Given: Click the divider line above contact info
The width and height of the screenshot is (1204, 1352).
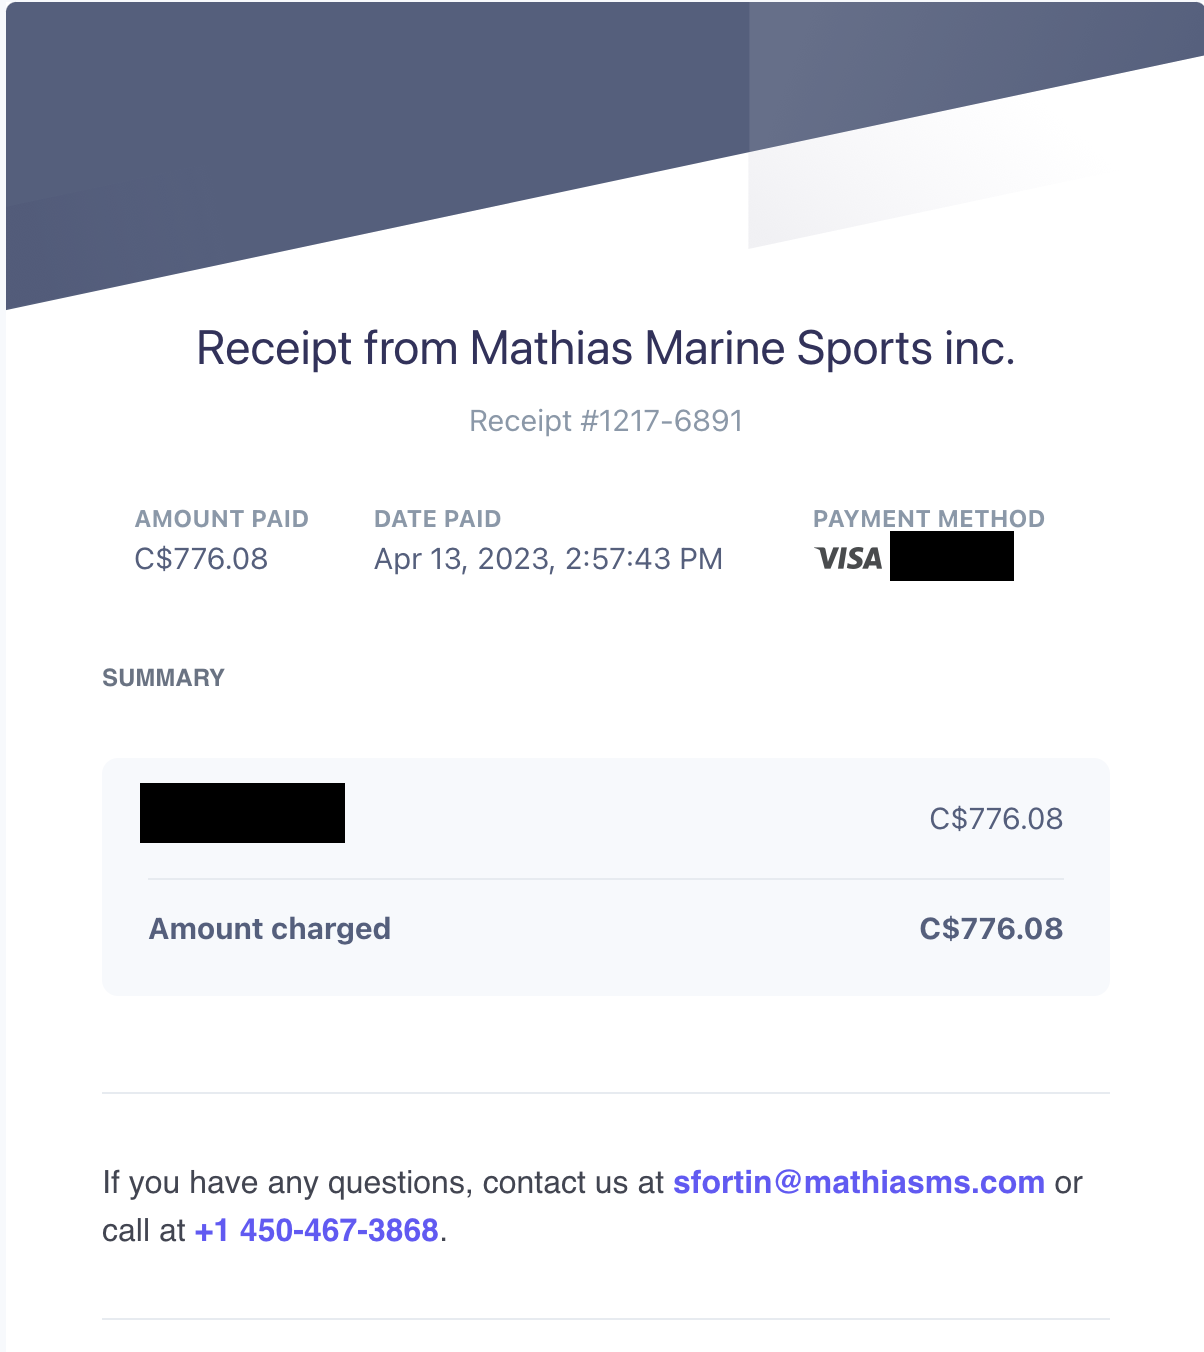Looking at the screenshot, I should (x=606, y=1093).
